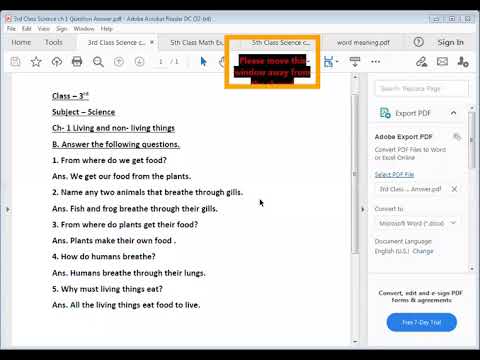The image size is (480, 360).
Task: Click the fill and sign pen icon
Action: click(x=421, y=62)
